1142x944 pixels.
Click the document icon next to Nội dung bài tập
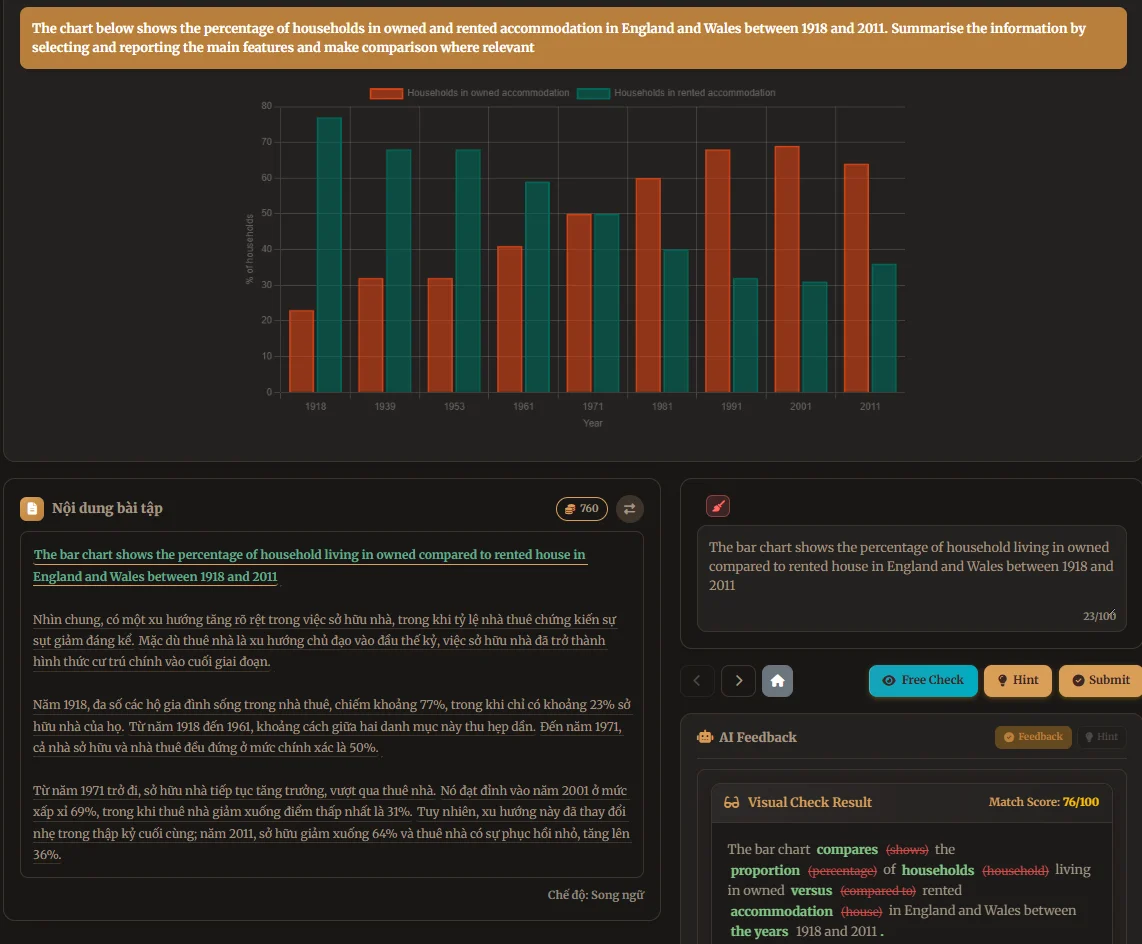pos(31,508)
